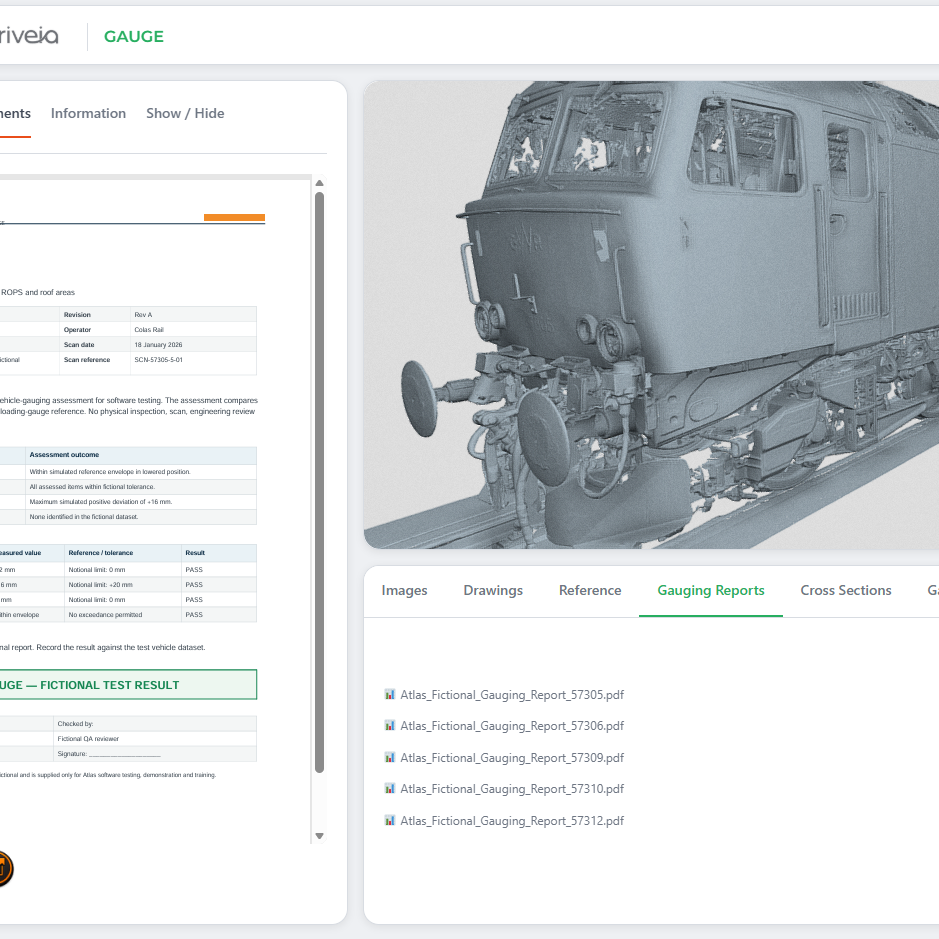This screenshot has height=939, width=939.
Task: Click the document scrollbar down arrow
Action: click(319, 836)
